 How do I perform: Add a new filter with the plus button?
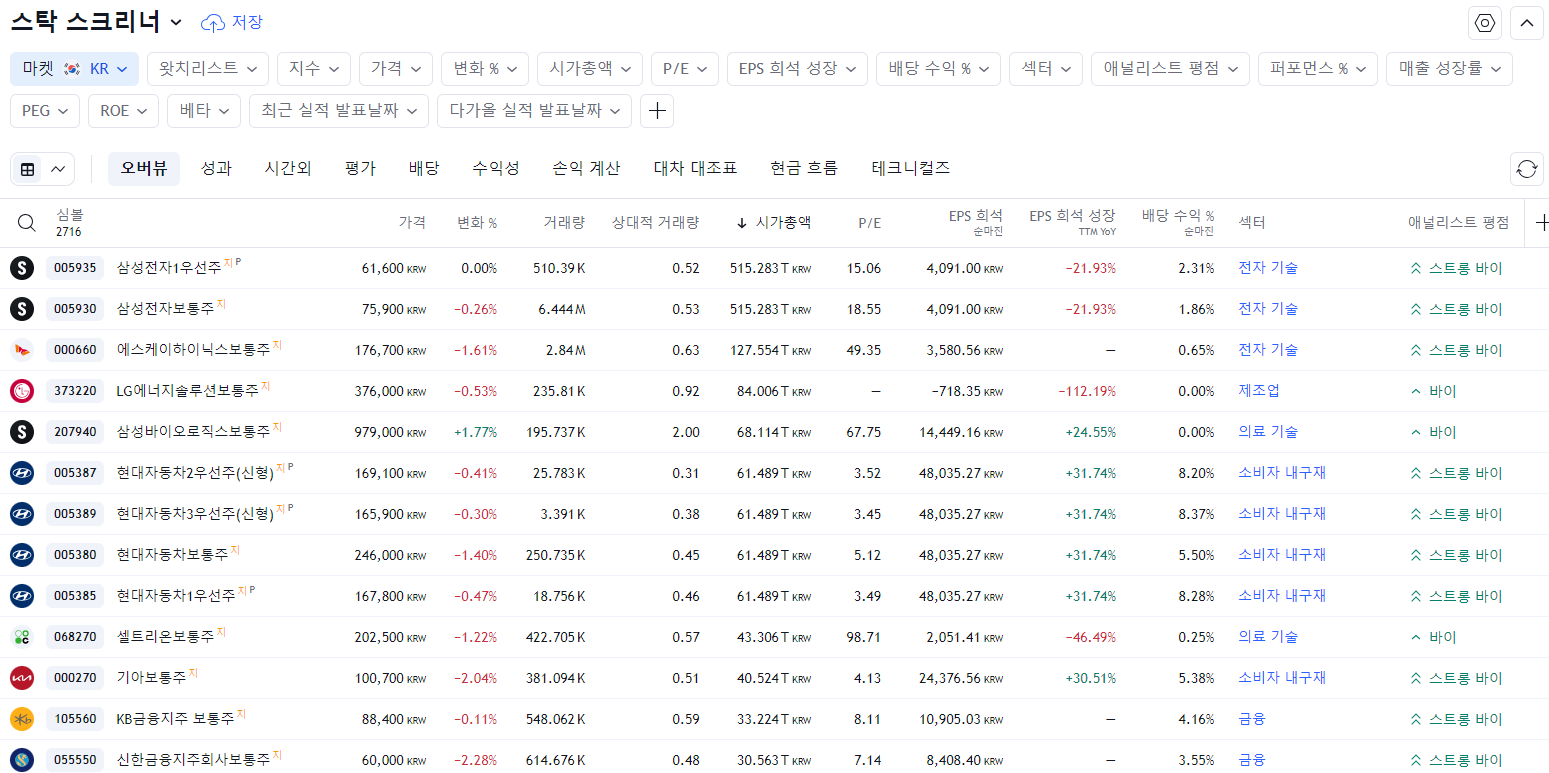point(657,111)
